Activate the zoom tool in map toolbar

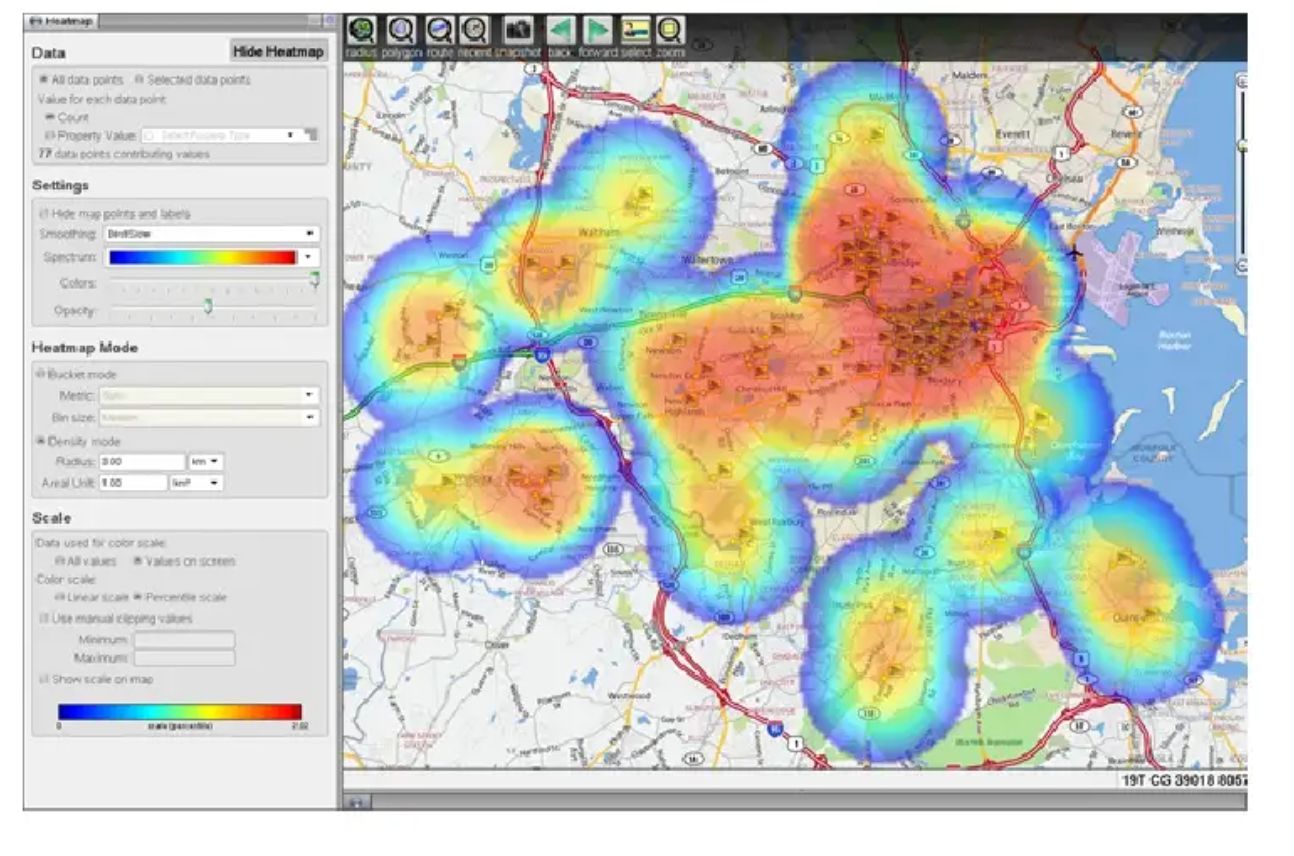670,31
